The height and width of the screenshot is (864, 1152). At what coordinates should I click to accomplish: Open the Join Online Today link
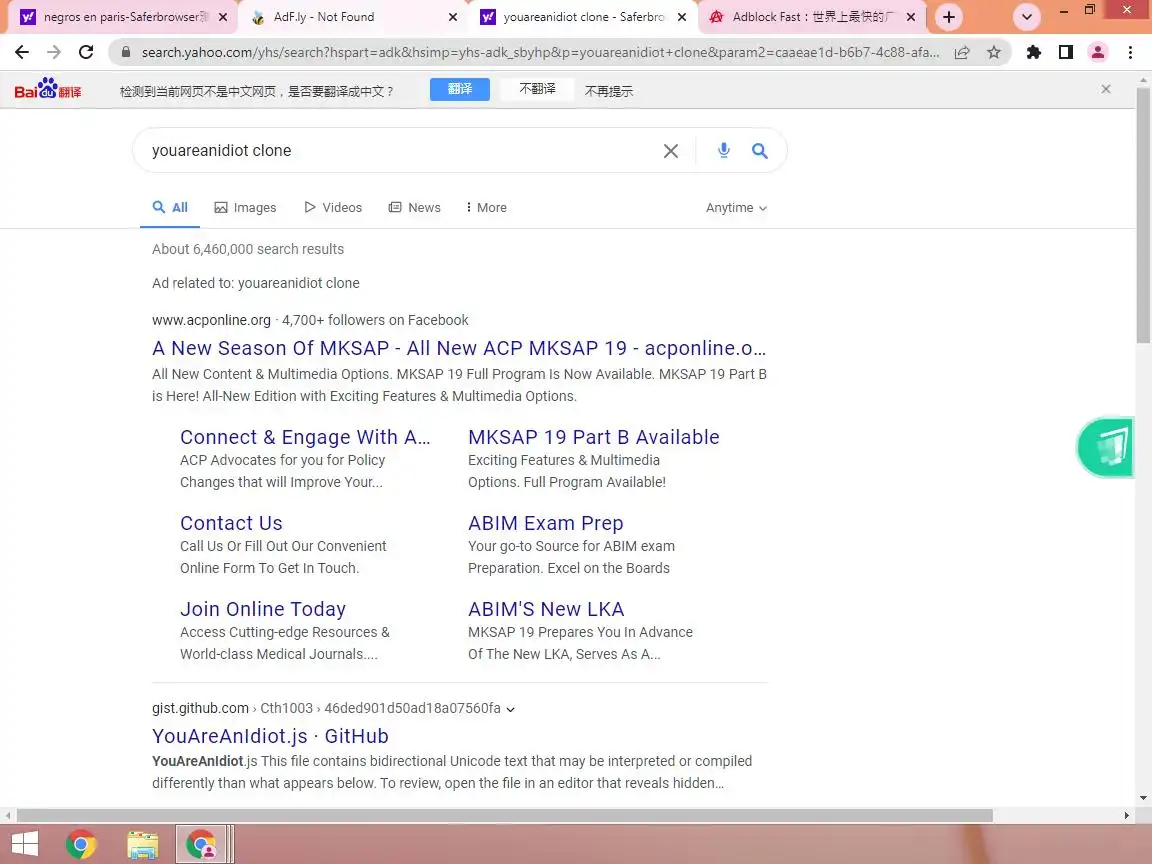tap(263, 609)
